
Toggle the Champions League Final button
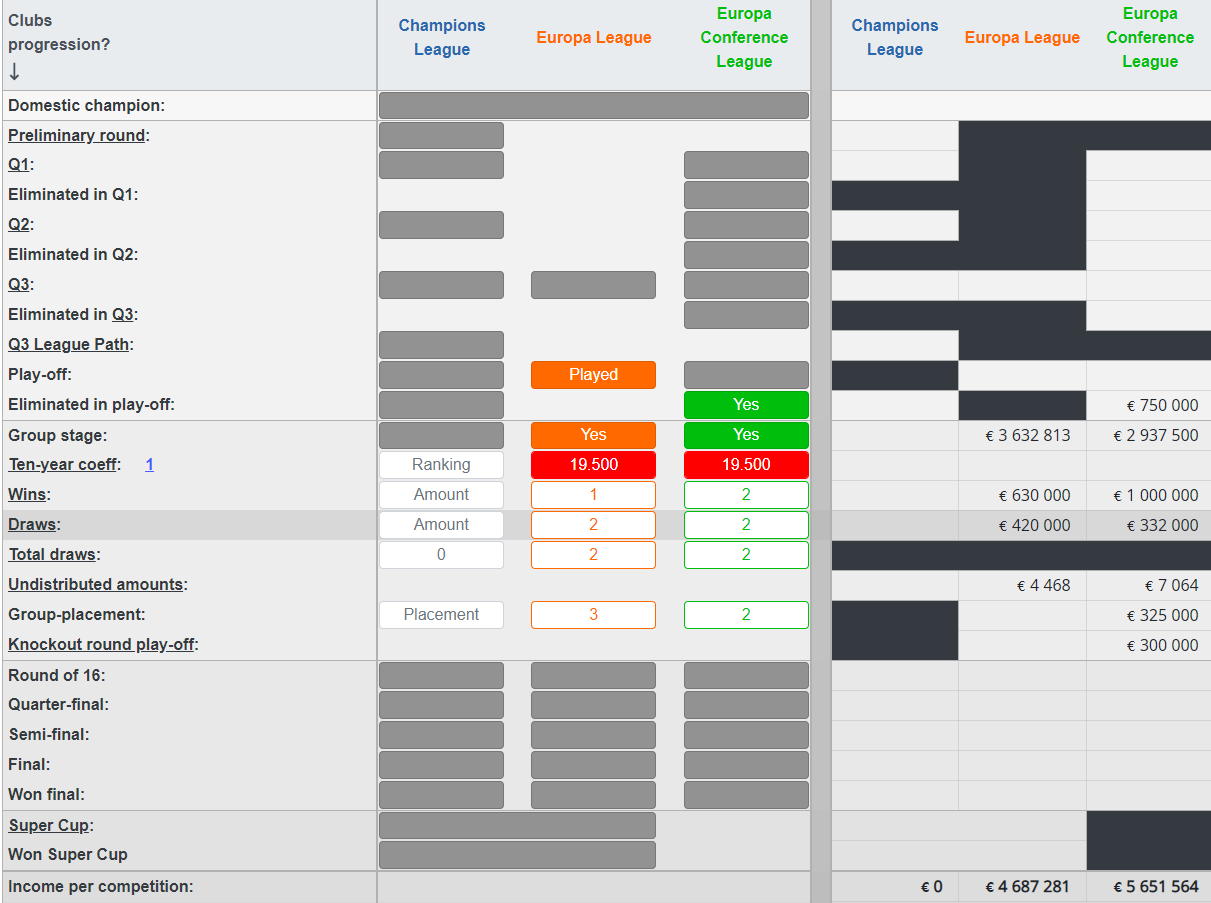pos(441,765)
